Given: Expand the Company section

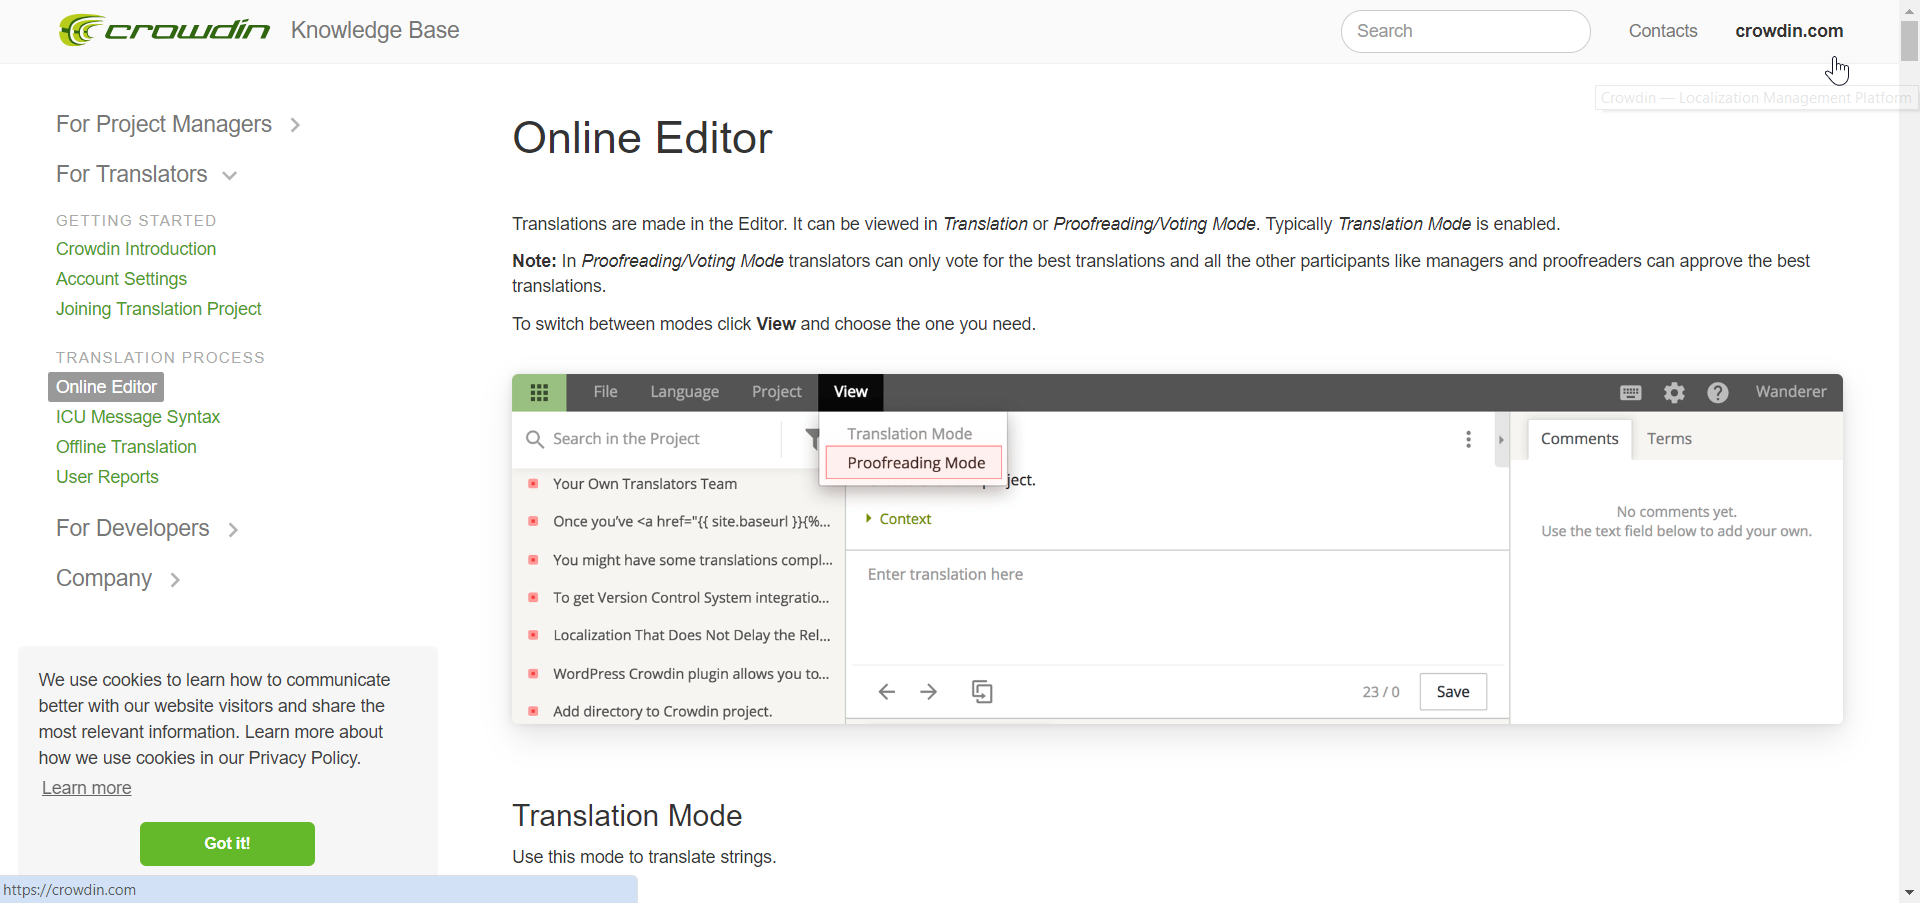Looking at the screenshot, I should [118, 578].
